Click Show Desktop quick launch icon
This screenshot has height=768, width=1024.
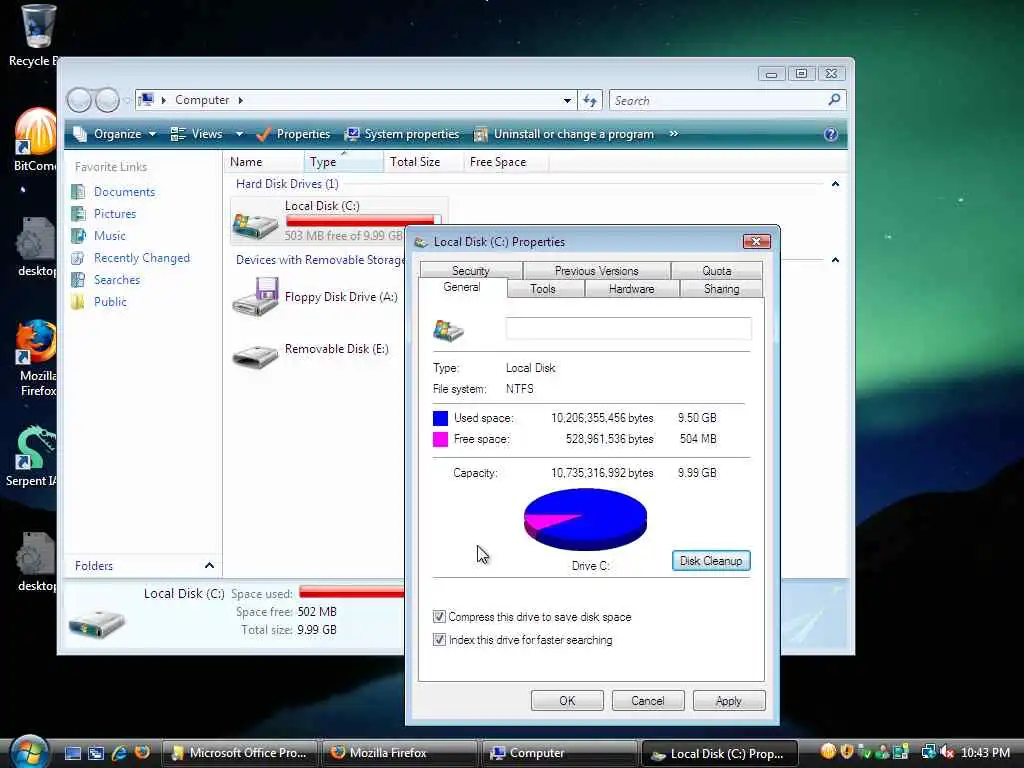72,753
